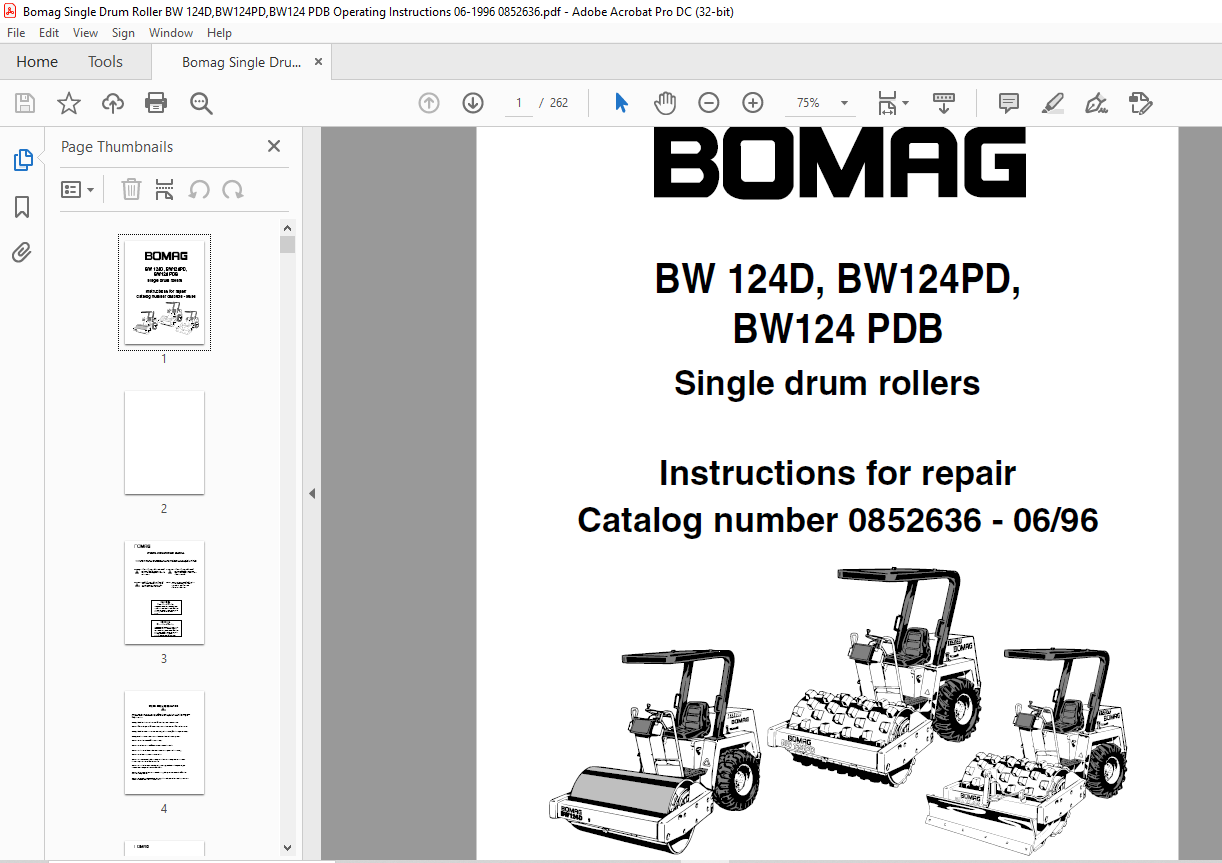This screenshot has height=863, width=1222.
Task: Open the Edit menu
Action: 49,33
